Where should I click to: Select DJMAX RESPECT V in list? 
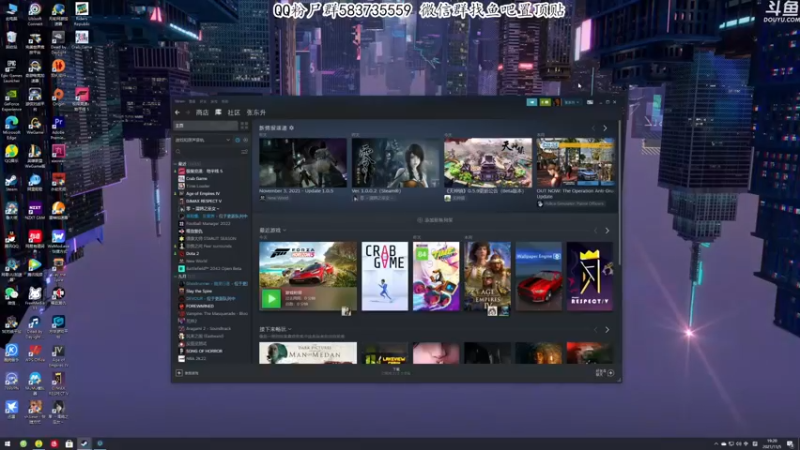point(203,201)
